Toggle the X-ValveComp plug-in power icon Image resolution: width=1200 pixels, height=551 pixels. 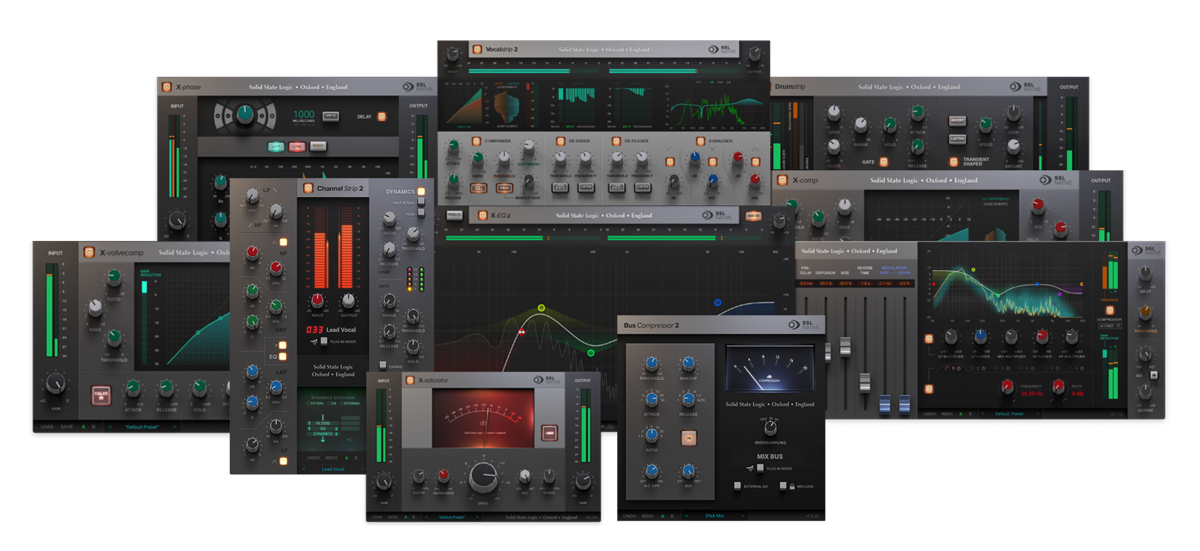pos(89,253)
